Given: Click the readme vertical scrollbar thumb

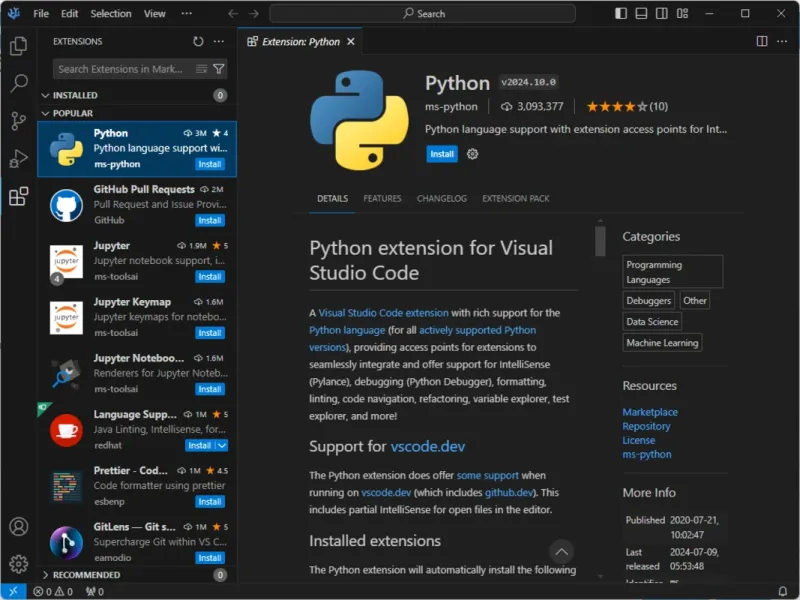Looking at the screenshot, I should coord(600,240).
